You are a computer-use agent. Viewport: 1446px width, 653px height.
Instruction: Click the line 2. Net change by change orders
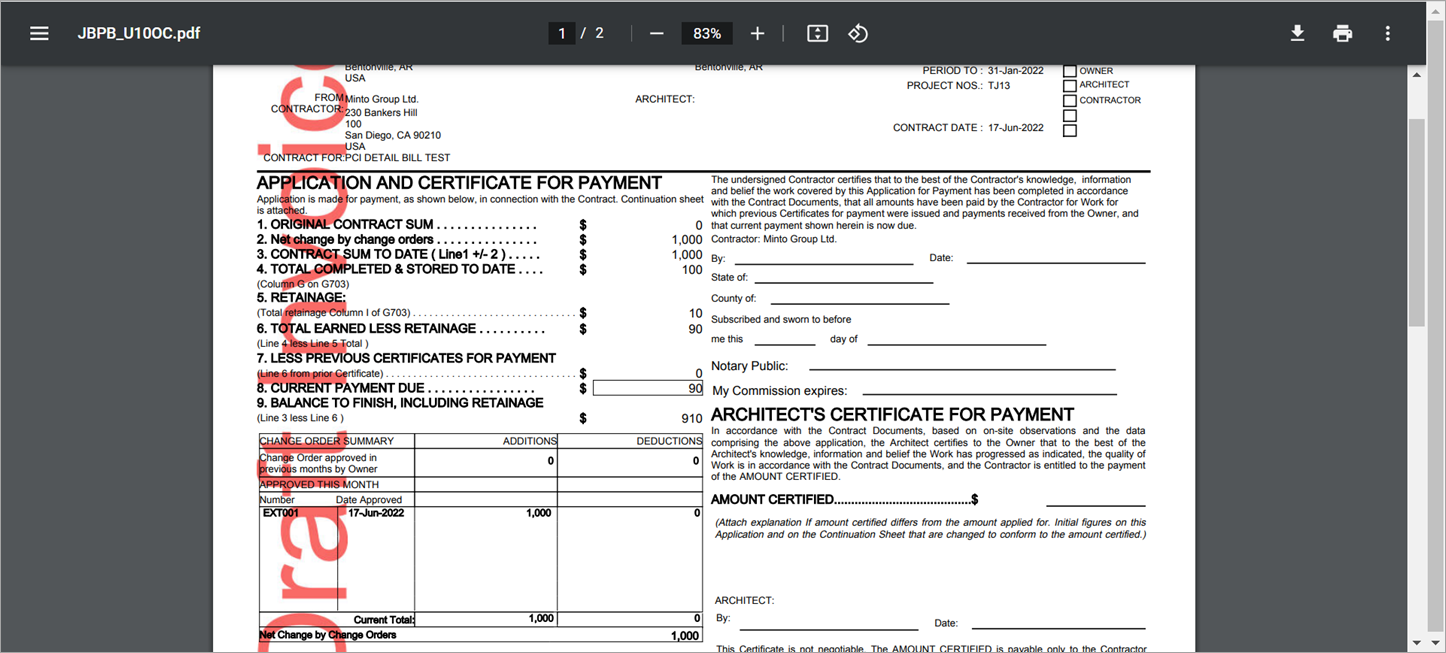pyautogui.click(x=397, y=240)
